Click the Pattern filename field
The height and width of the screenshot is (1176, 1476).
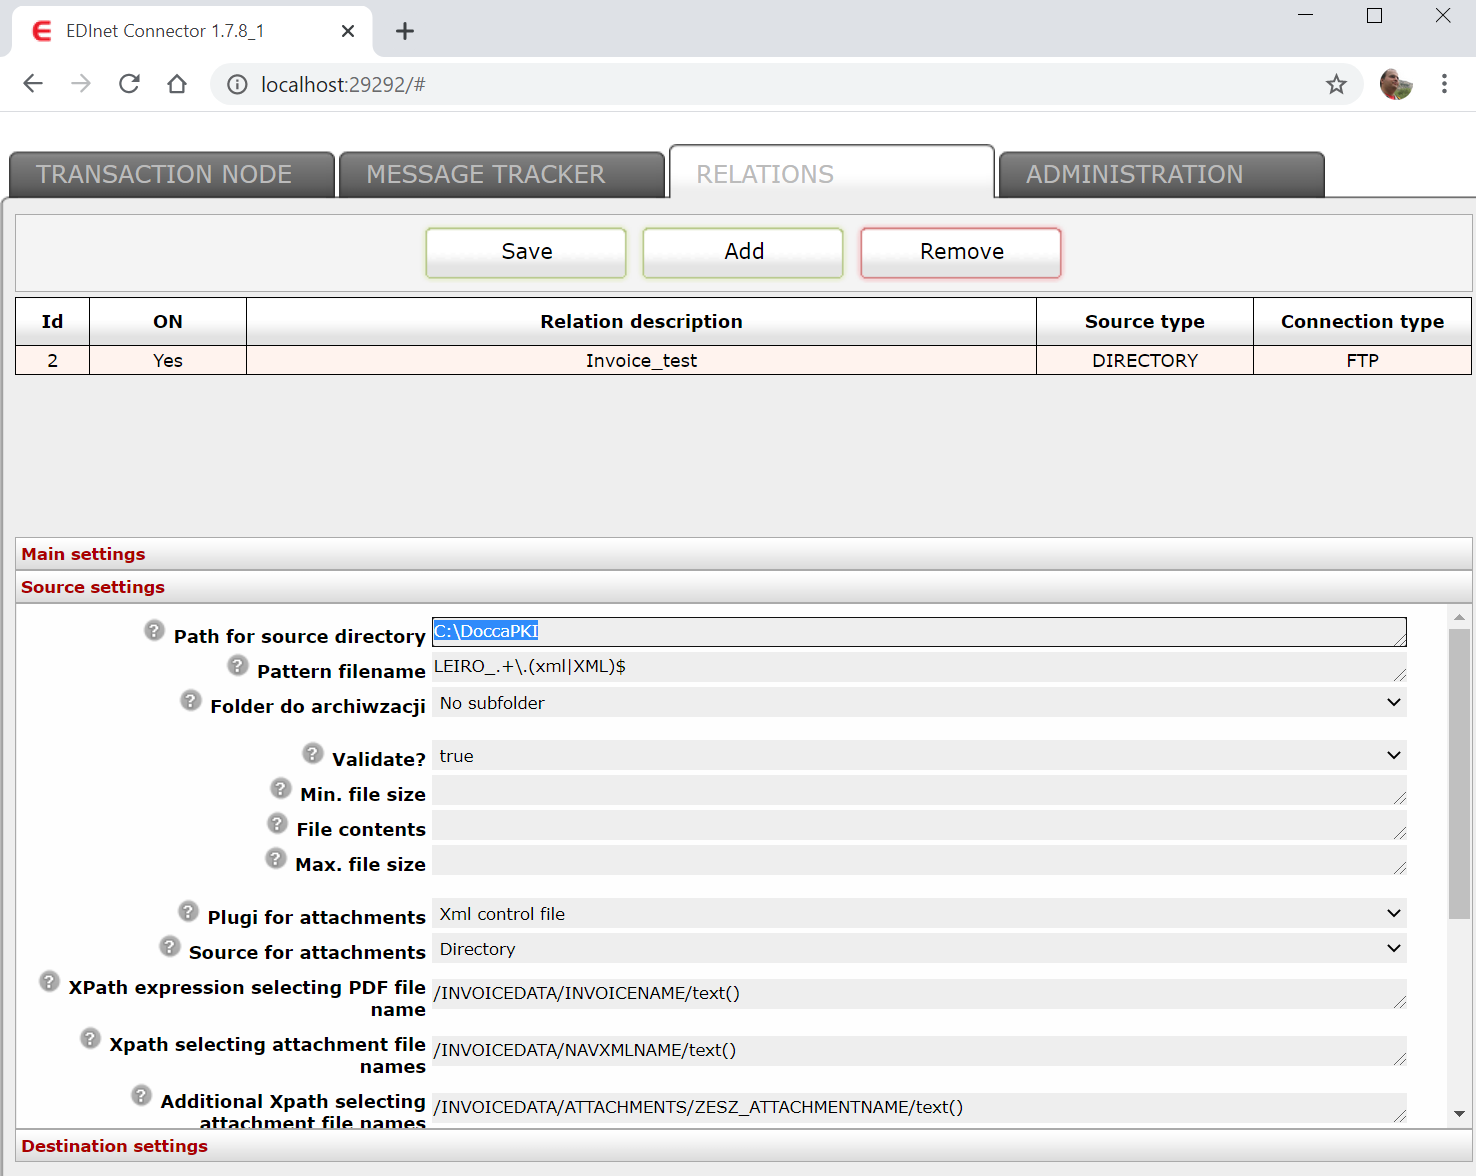919,667
